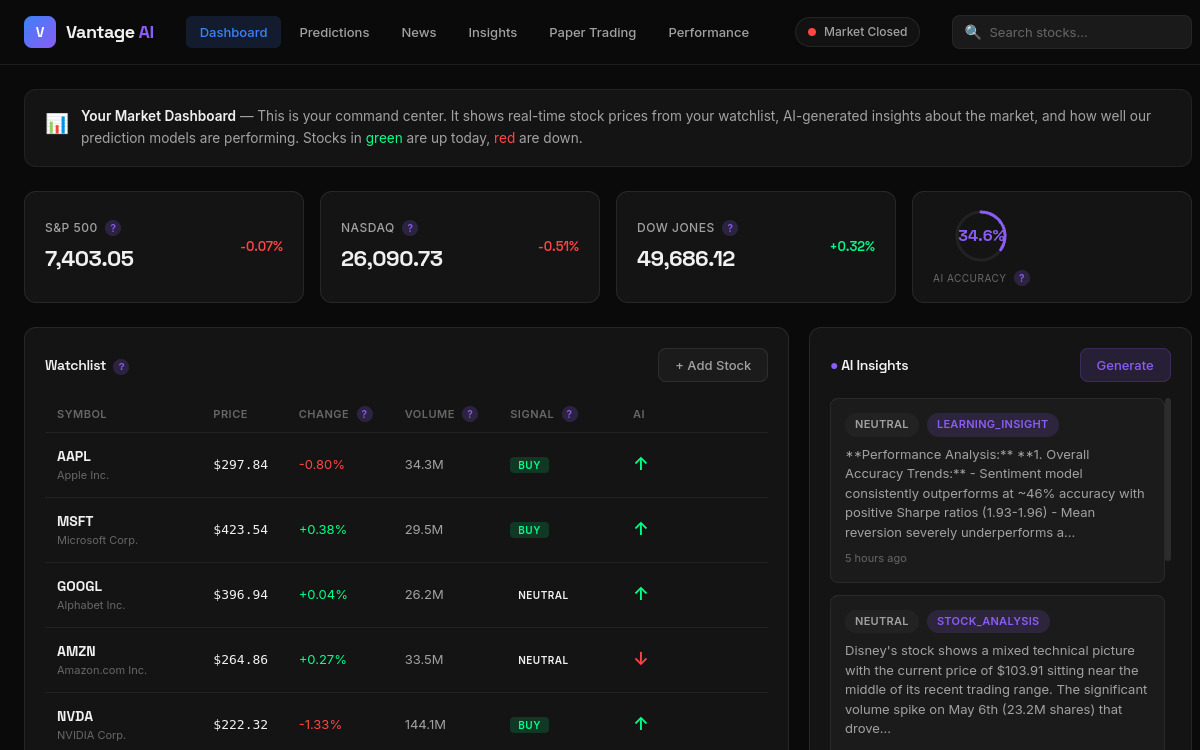Click the bar chart icon in the dashboard banner
This screenshot has width=1200, height=750.
(x=57, y=124)
